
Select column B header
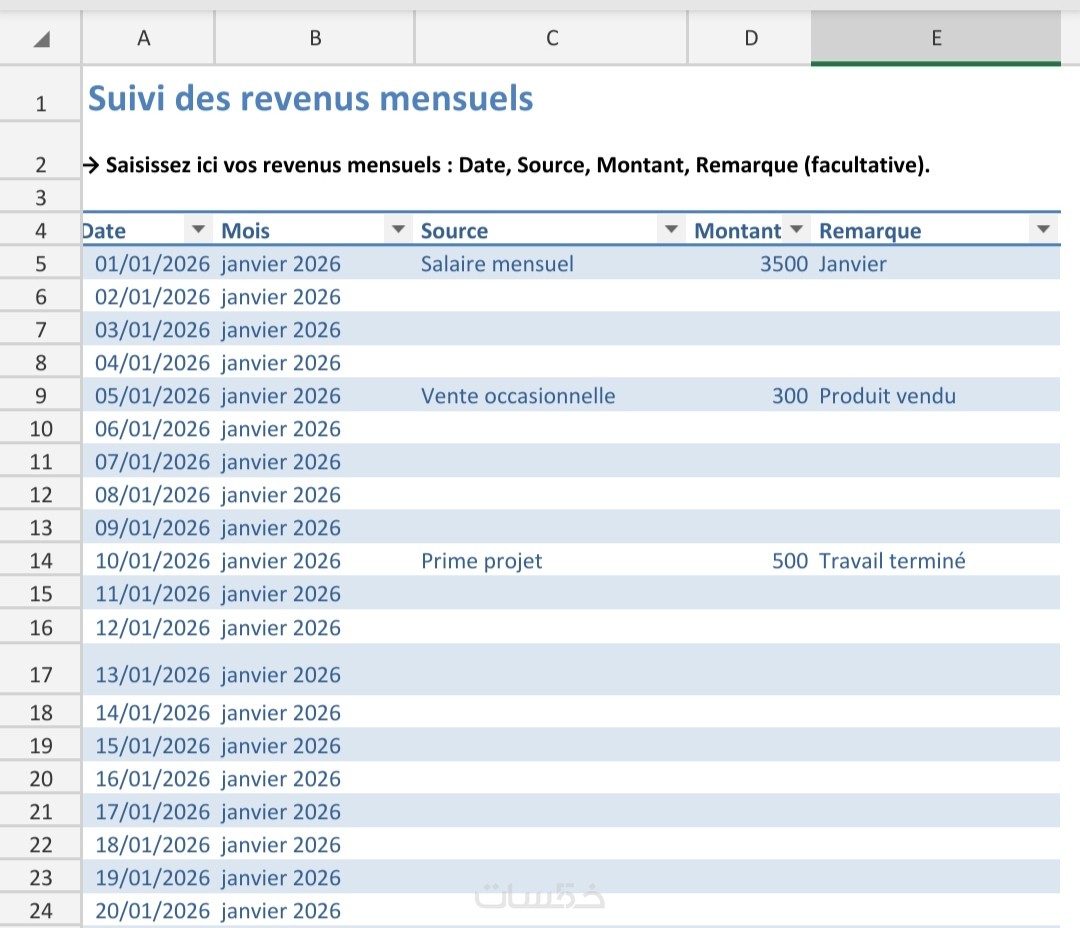coord(315,38)
